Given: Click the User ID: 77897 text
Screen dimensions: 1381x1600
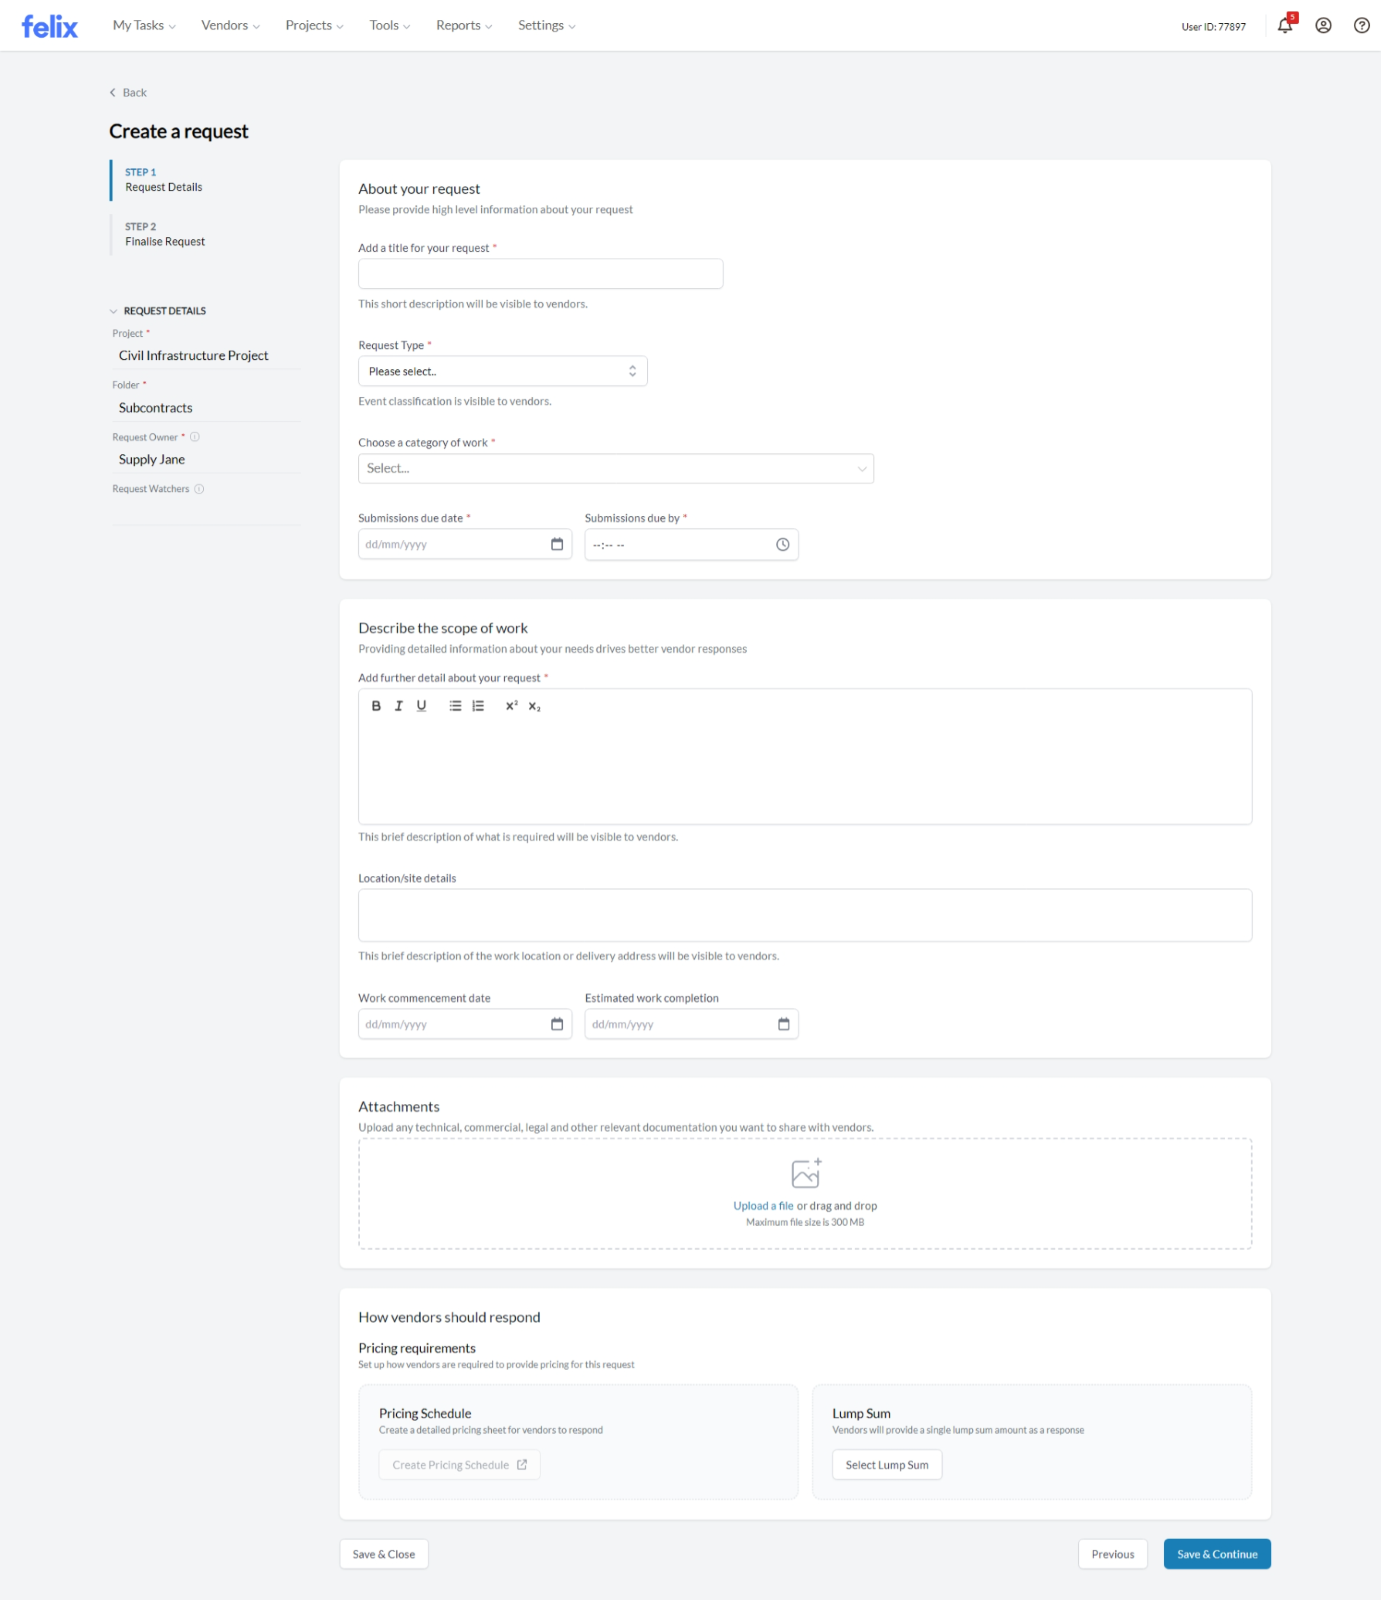Looking at the screenshot, I should [1214, 27].
